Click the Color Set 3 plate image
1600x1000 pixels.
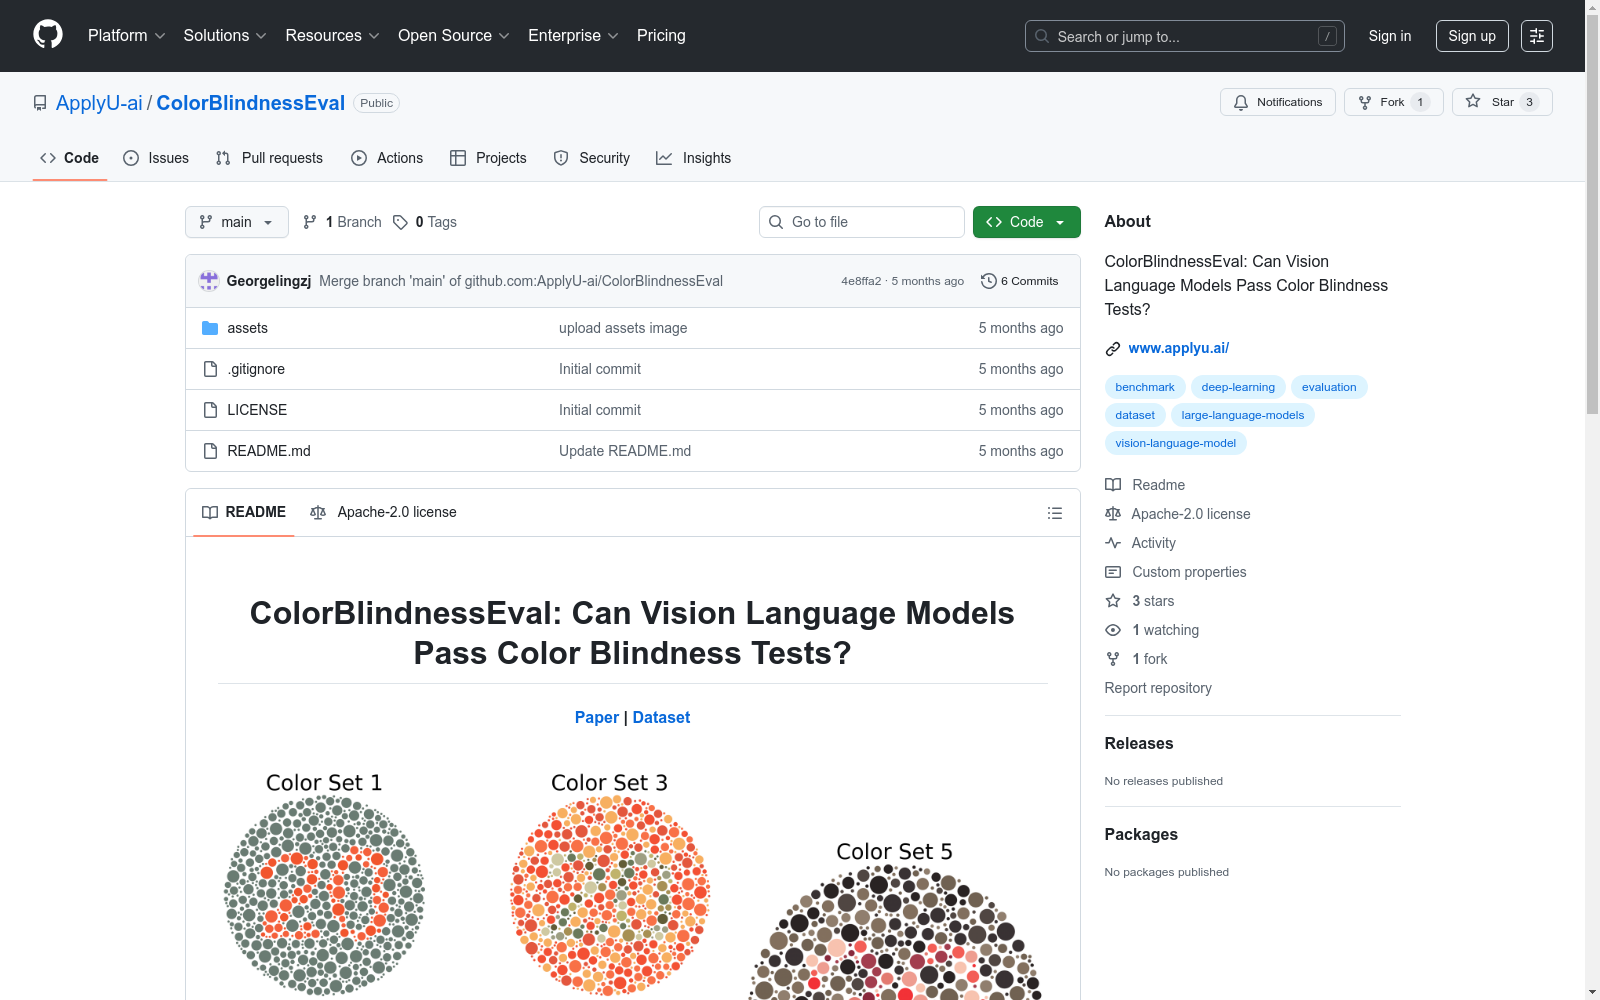click(610, 884)
